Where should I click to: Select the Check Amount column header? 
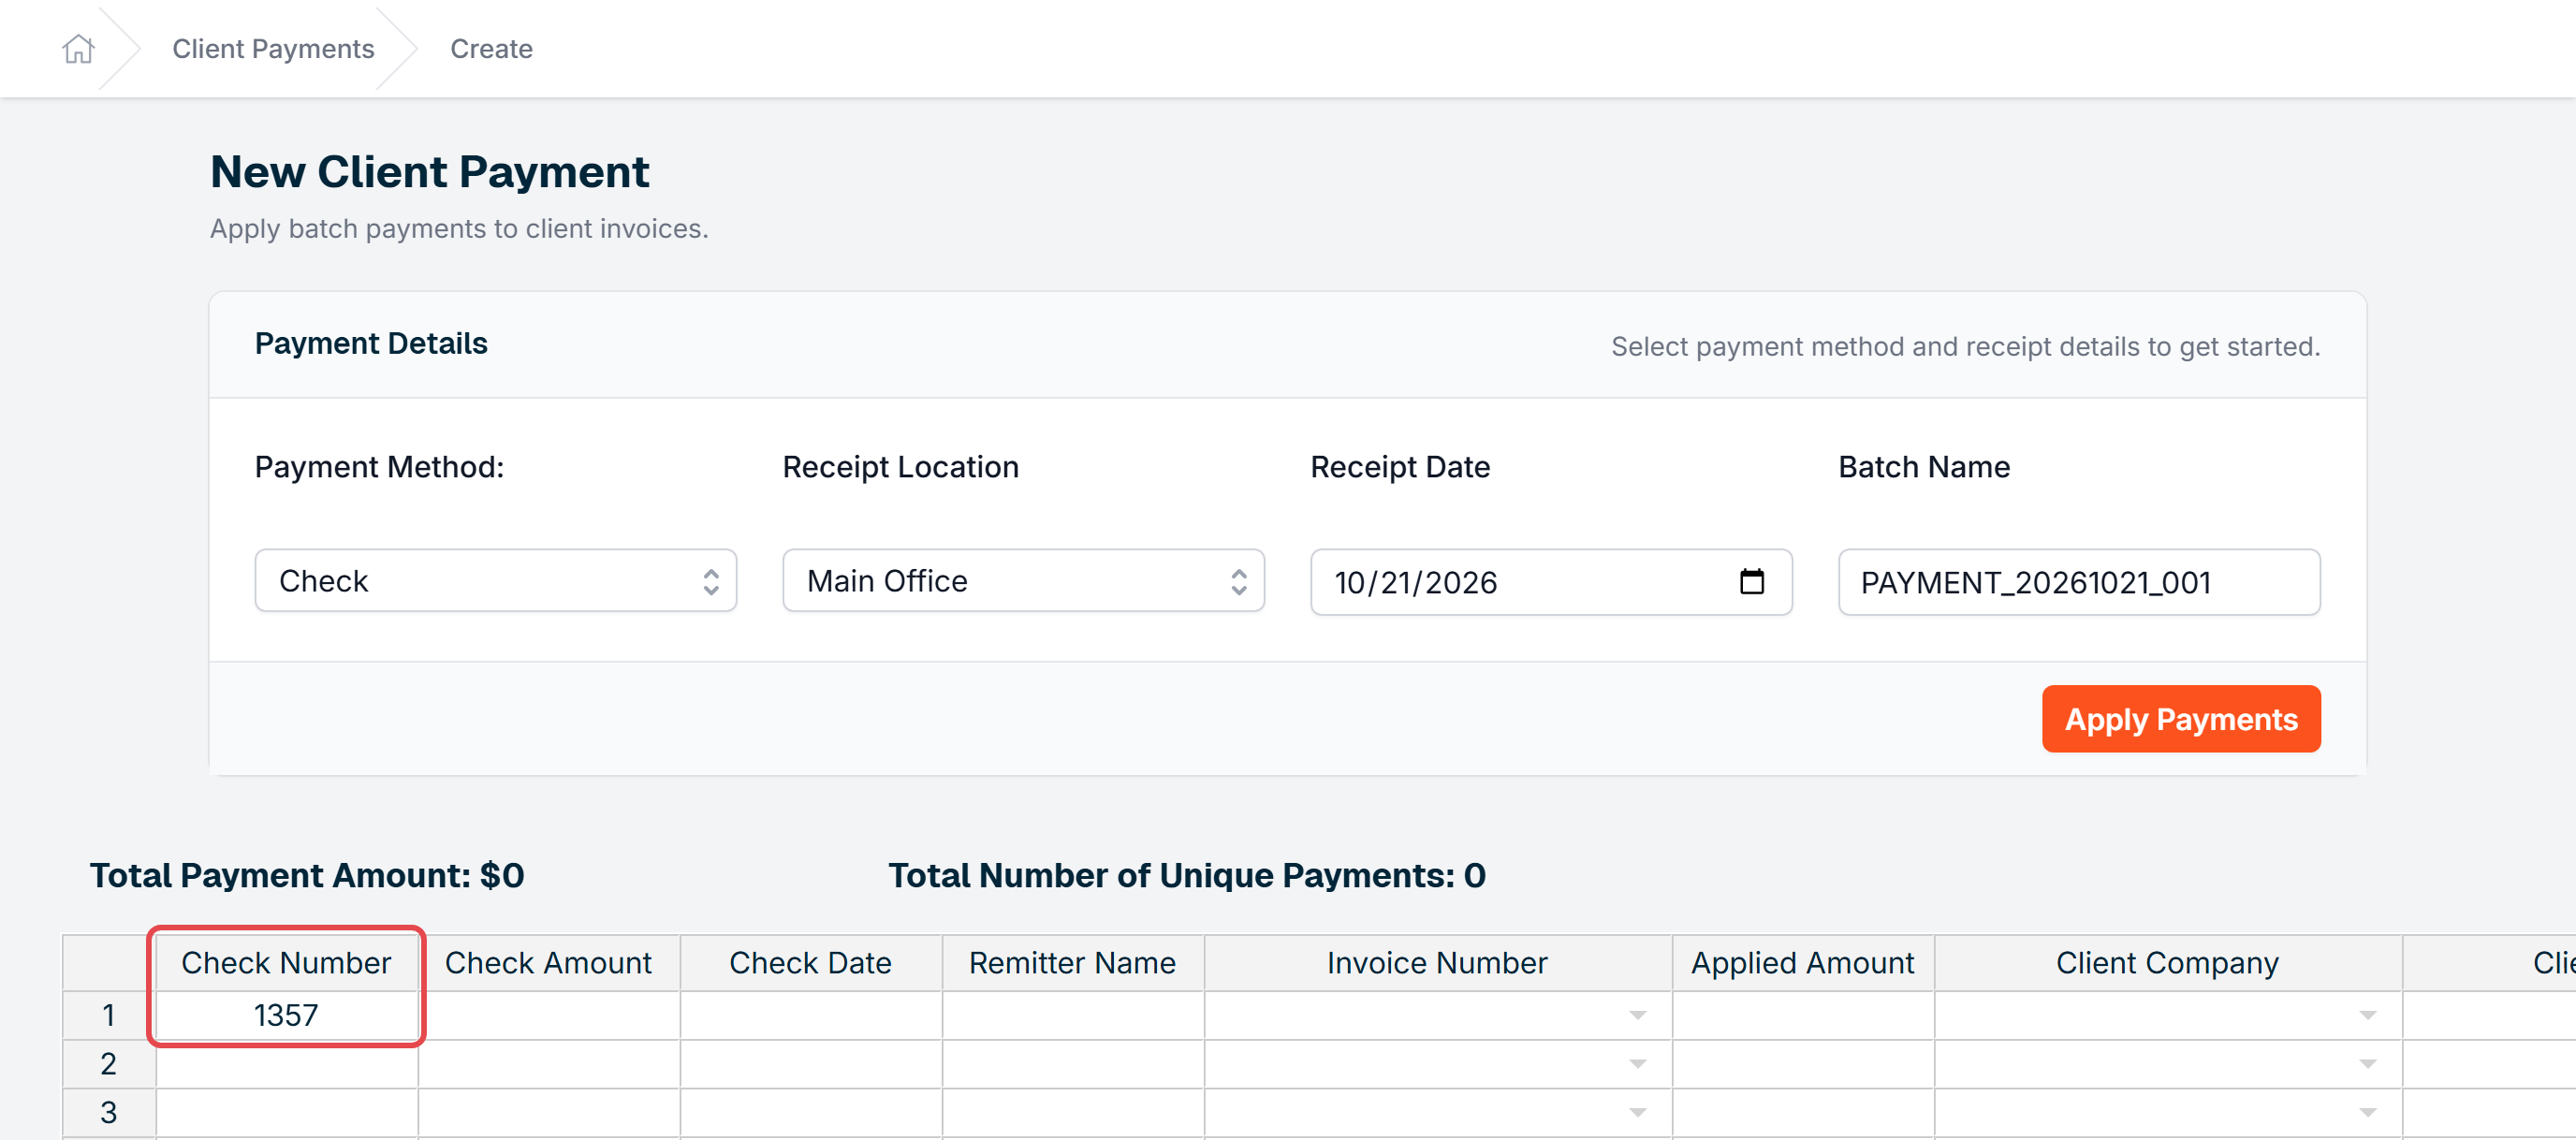549,963
